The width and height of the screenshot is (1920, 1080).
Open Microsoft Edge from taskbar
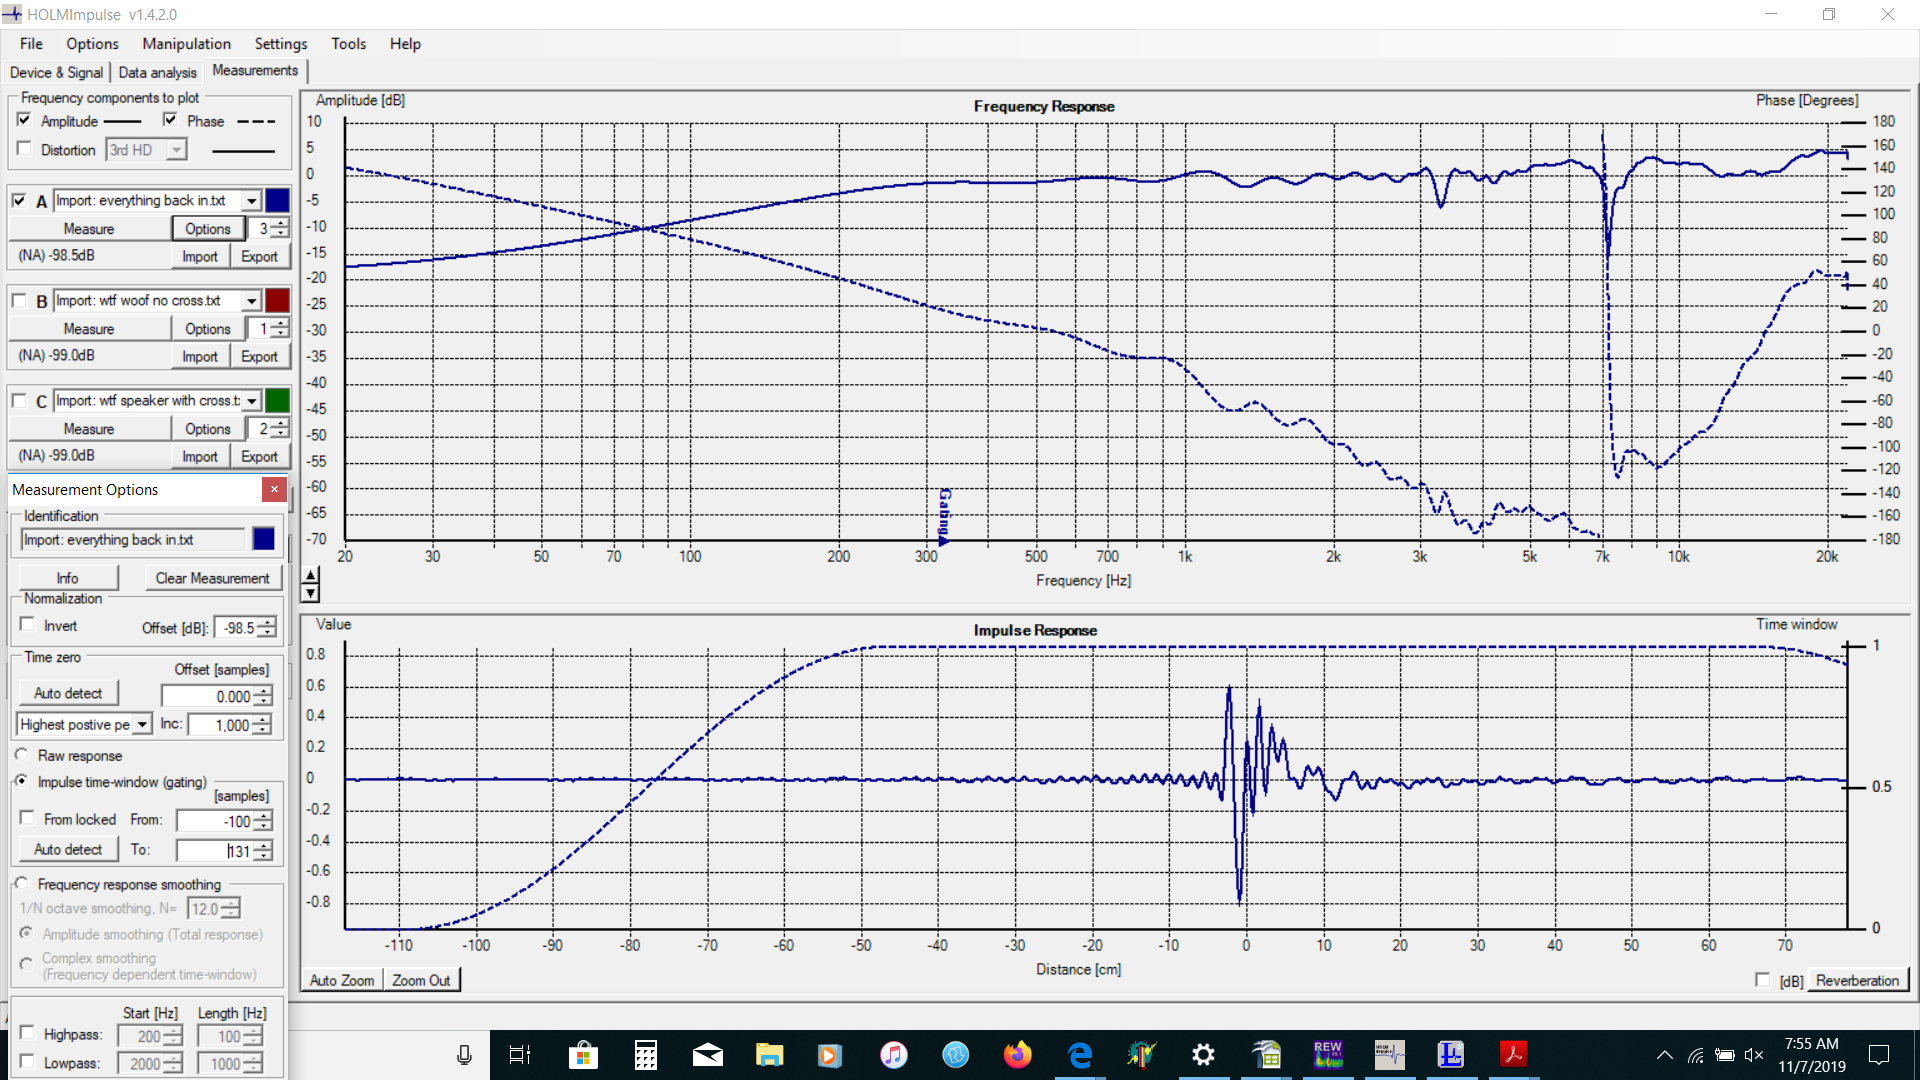point(1080,1054)
